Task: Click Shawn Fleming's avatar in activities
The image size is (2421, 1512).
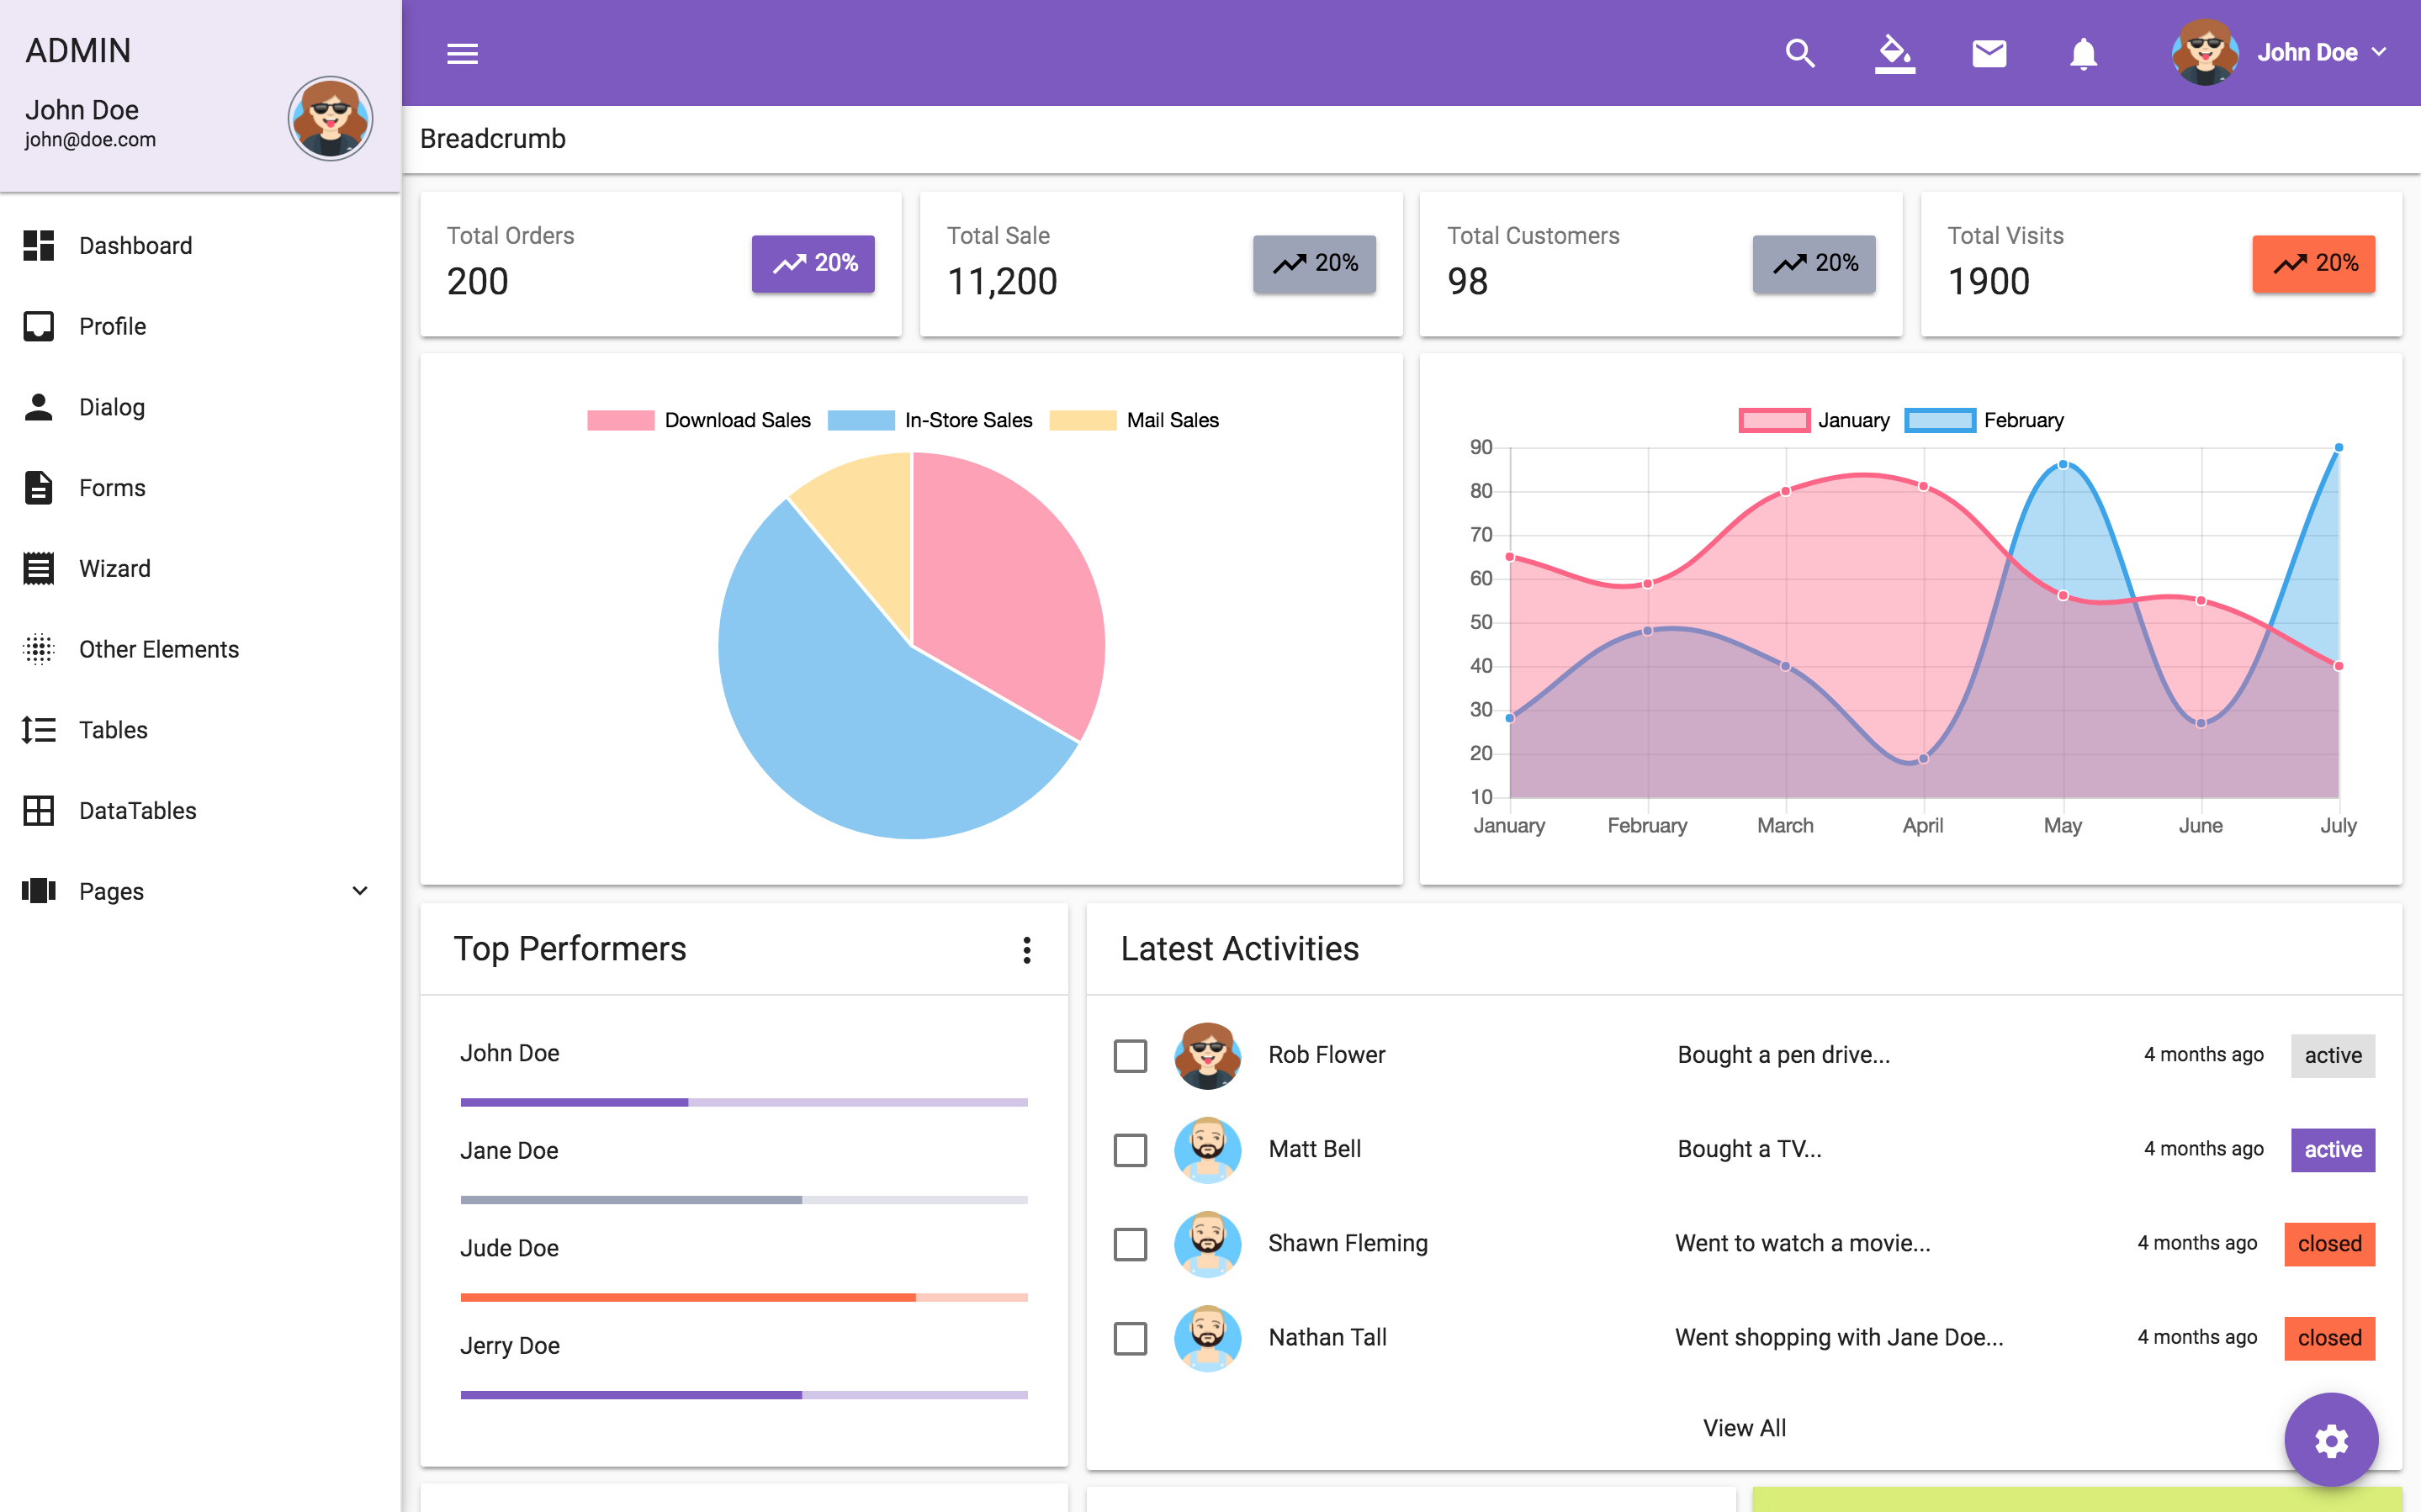Action: [x=1207, y=1243]
